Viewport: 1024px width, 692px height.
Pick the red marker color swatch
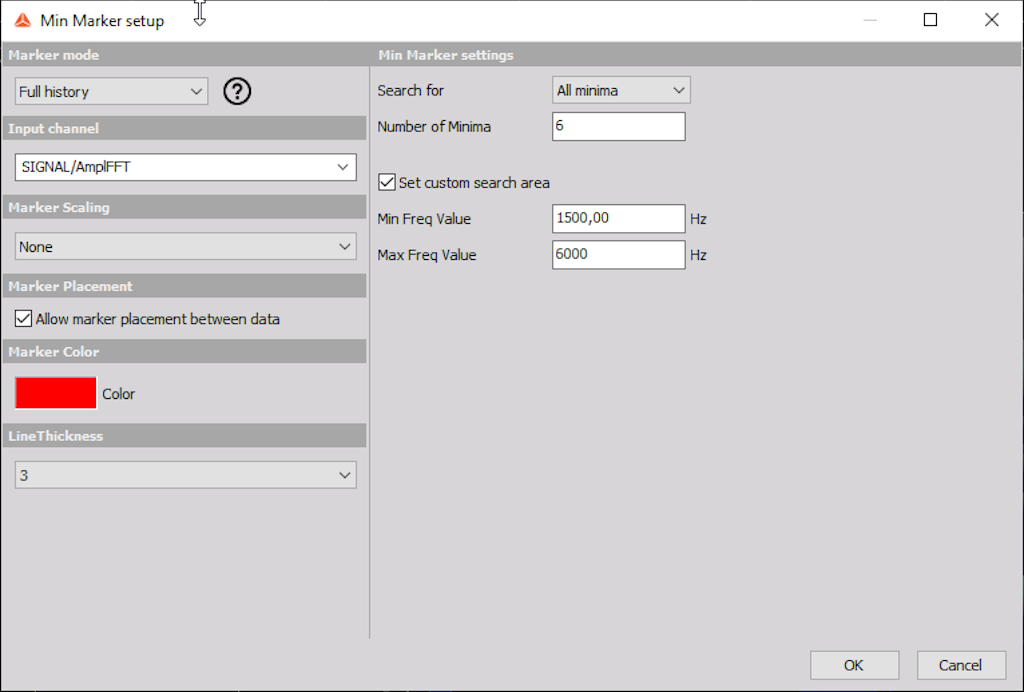tap(56, 393)
